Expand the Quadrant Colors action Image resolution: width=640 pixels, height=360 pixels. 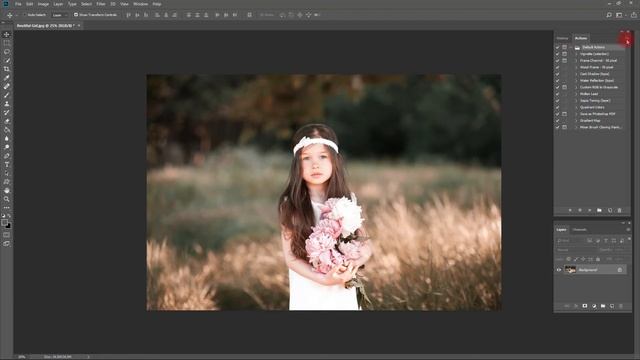[x=576, y=107]
